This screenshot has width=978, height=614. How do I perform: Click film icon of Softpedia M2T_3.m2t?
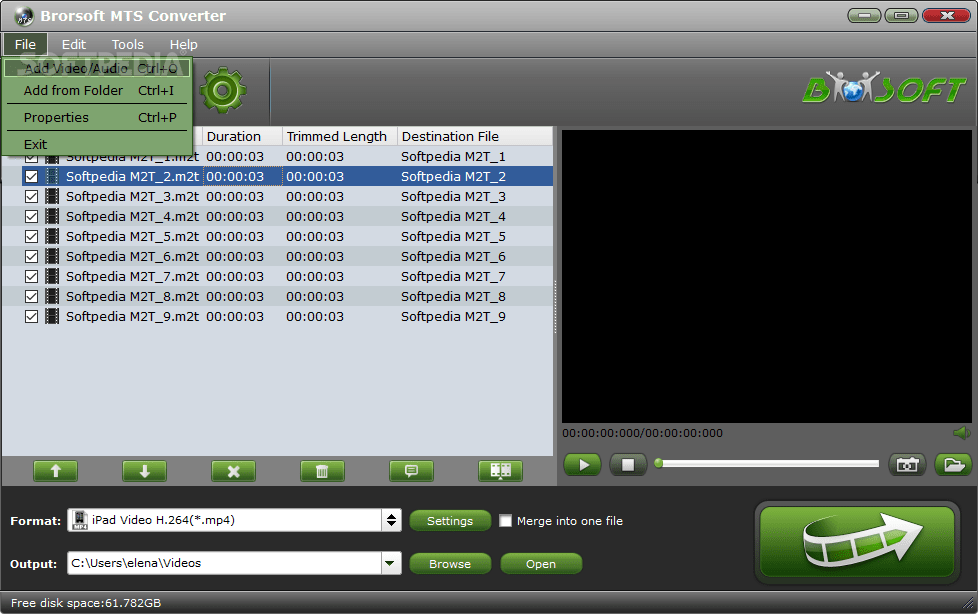53,197
